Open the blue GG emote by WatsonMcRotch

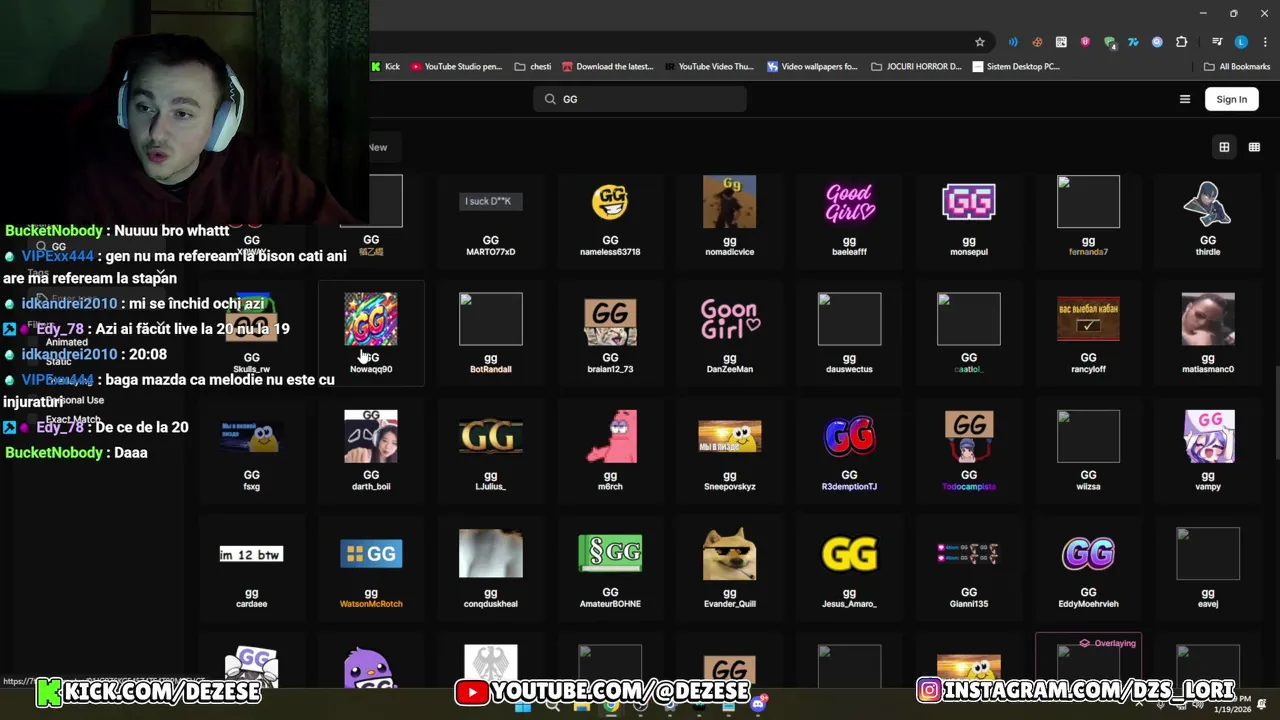pos(371,554)
